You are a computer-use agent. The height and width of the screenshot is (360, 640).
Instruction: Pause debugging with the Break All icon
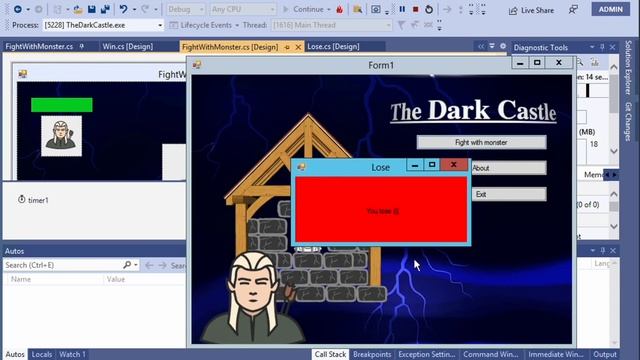(x=402, y=9)
